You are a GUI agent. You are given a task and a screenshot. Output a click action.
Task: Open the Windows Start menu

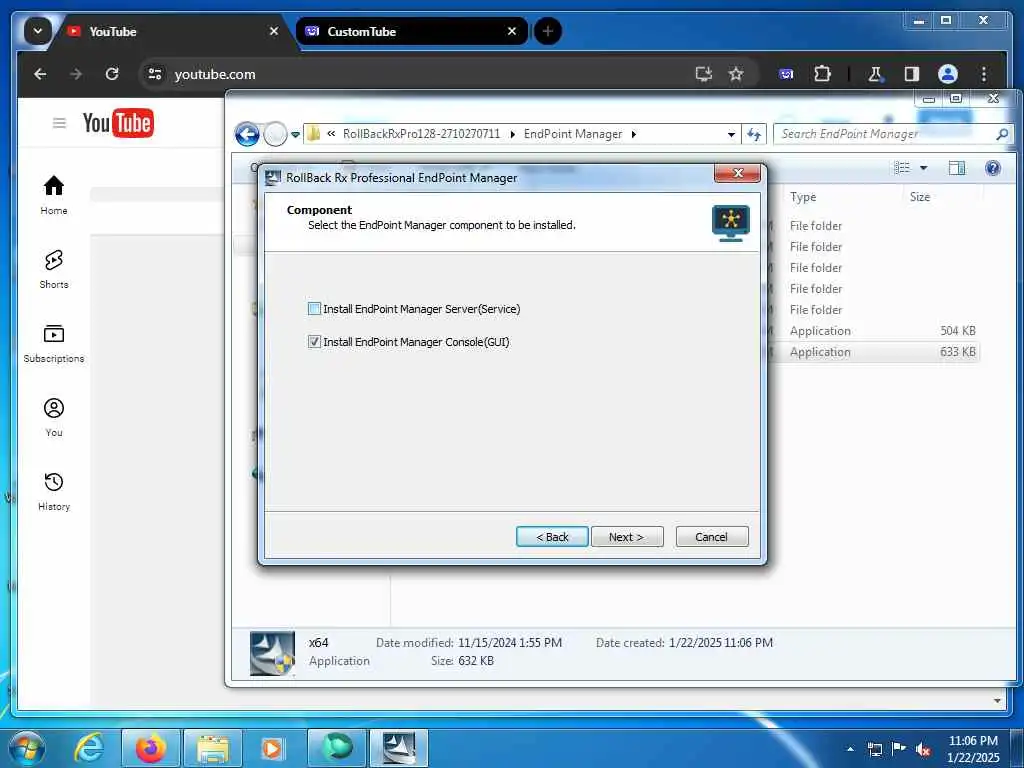(x=27, y=748)
